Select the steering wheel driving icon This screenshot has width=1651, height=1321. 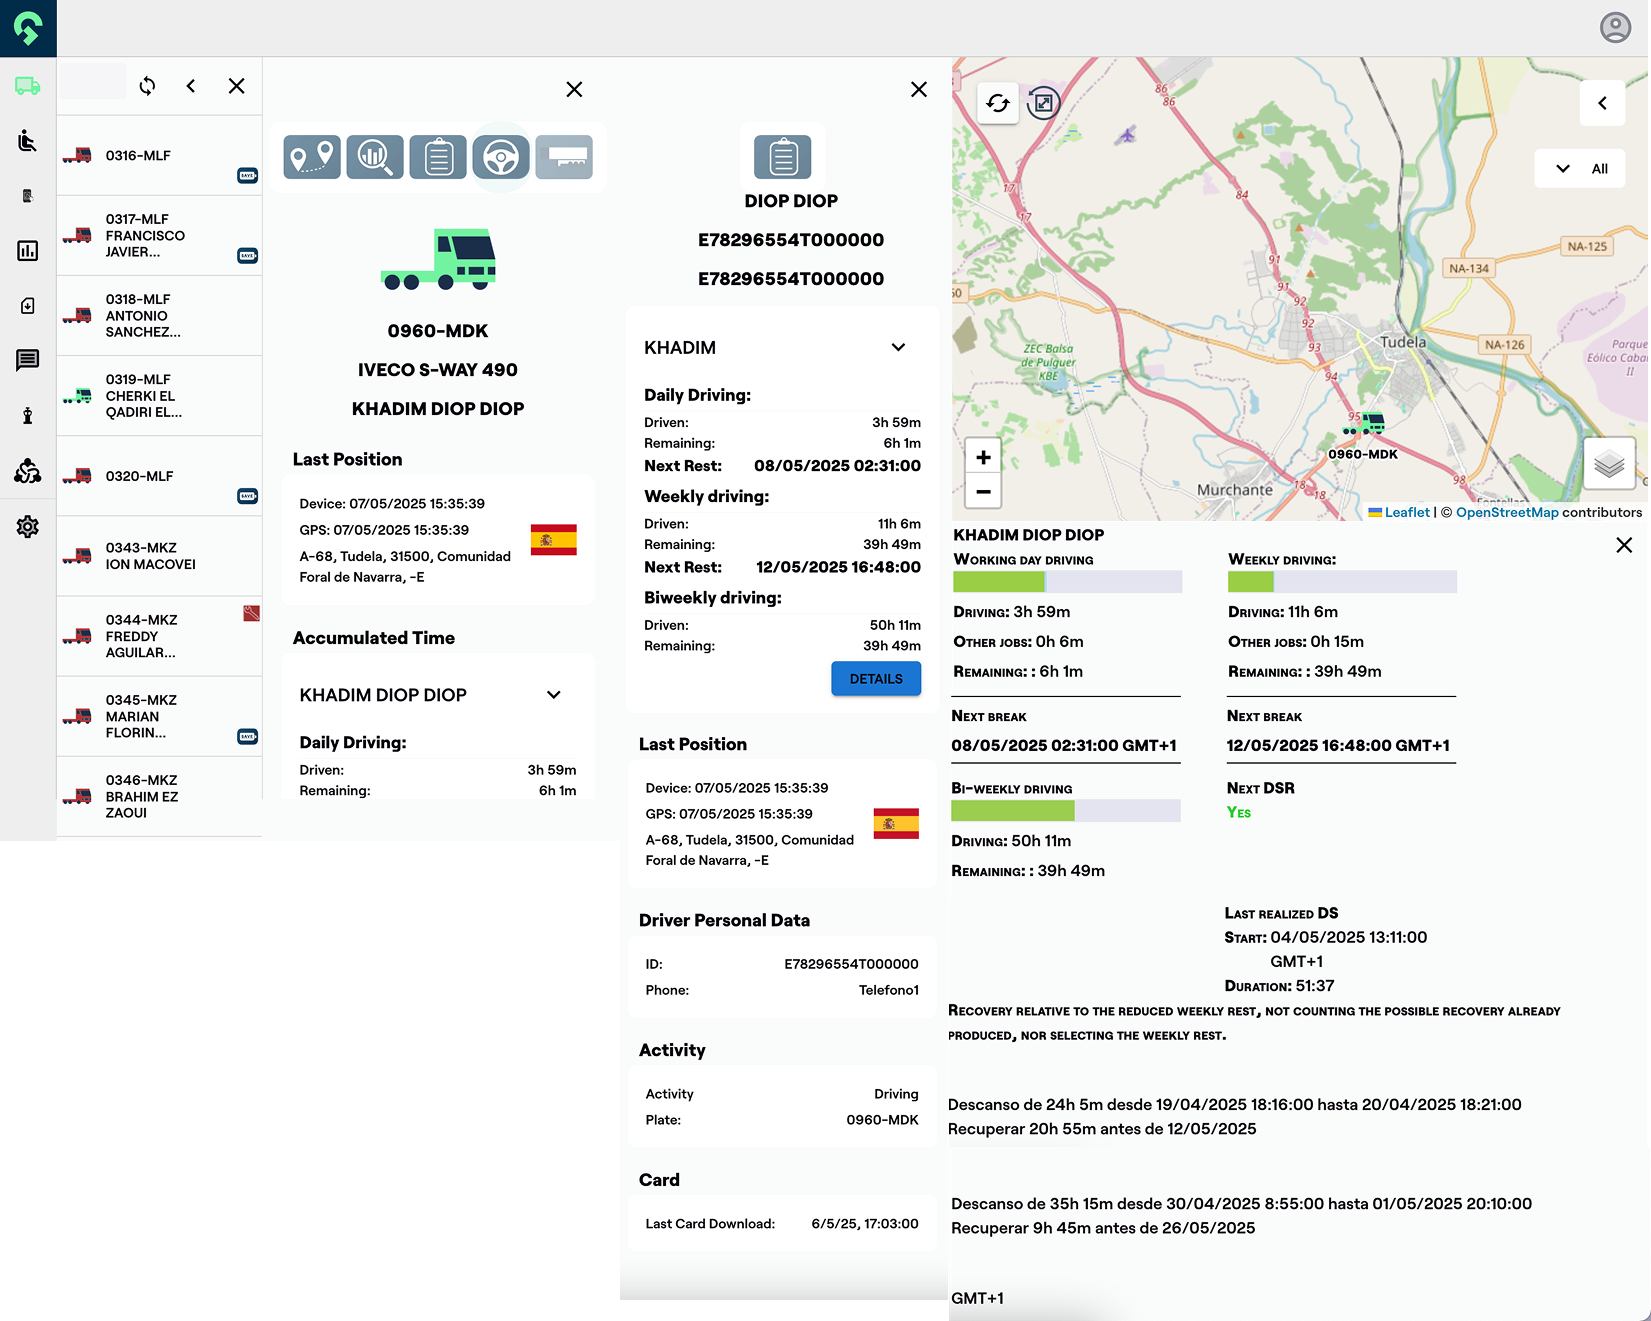click(x=501, y=157)
